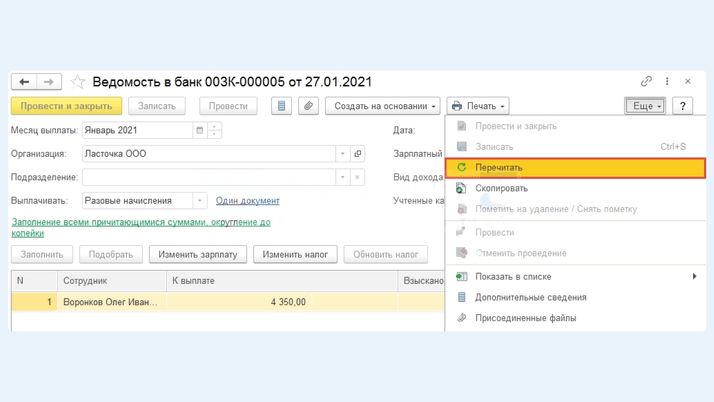This screenshot has height=402, width=714.
Task: Click the Записать toolbar button
Action: (157, 106)
